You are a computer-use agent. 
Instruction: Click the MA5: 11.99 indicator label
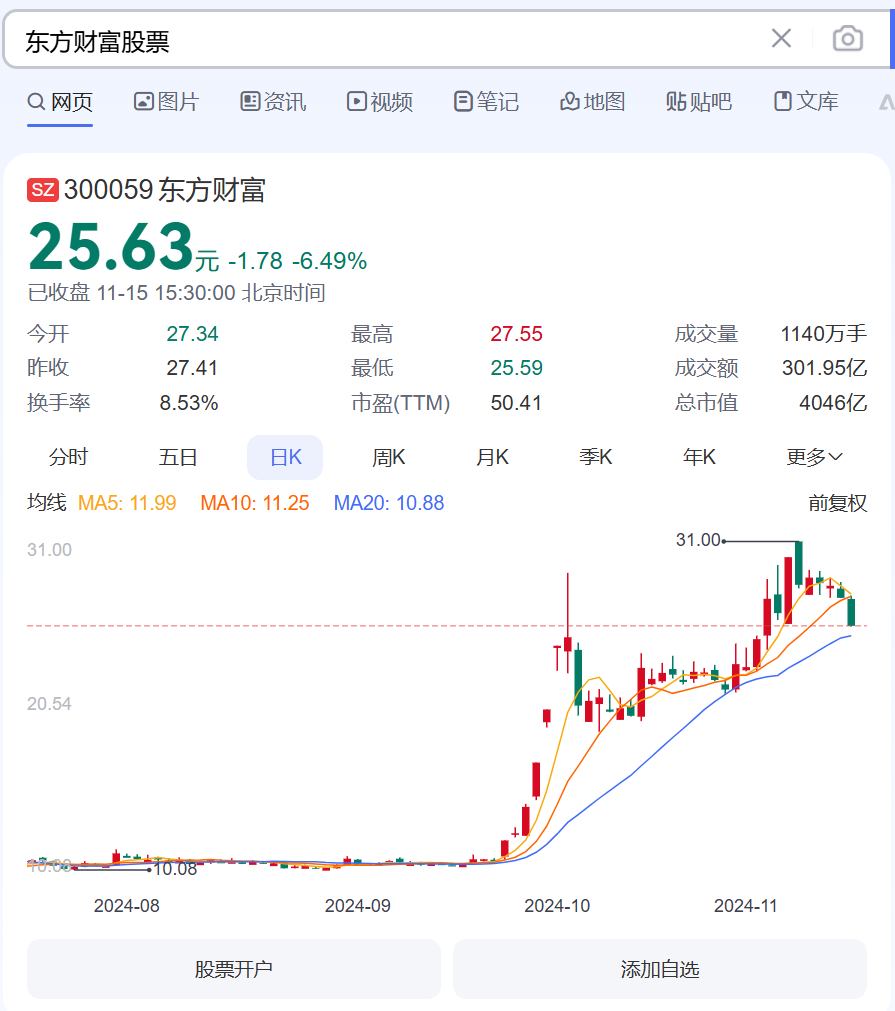pyautogui.click(x=127, y=503)
